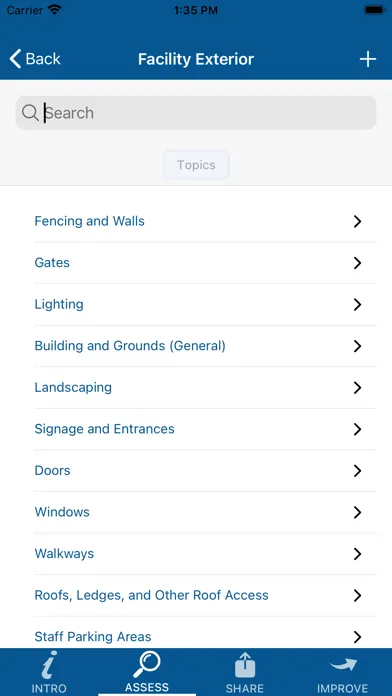Open chevron for Roofs, Ledges, and Other Roof Access

tap(357, 595)
